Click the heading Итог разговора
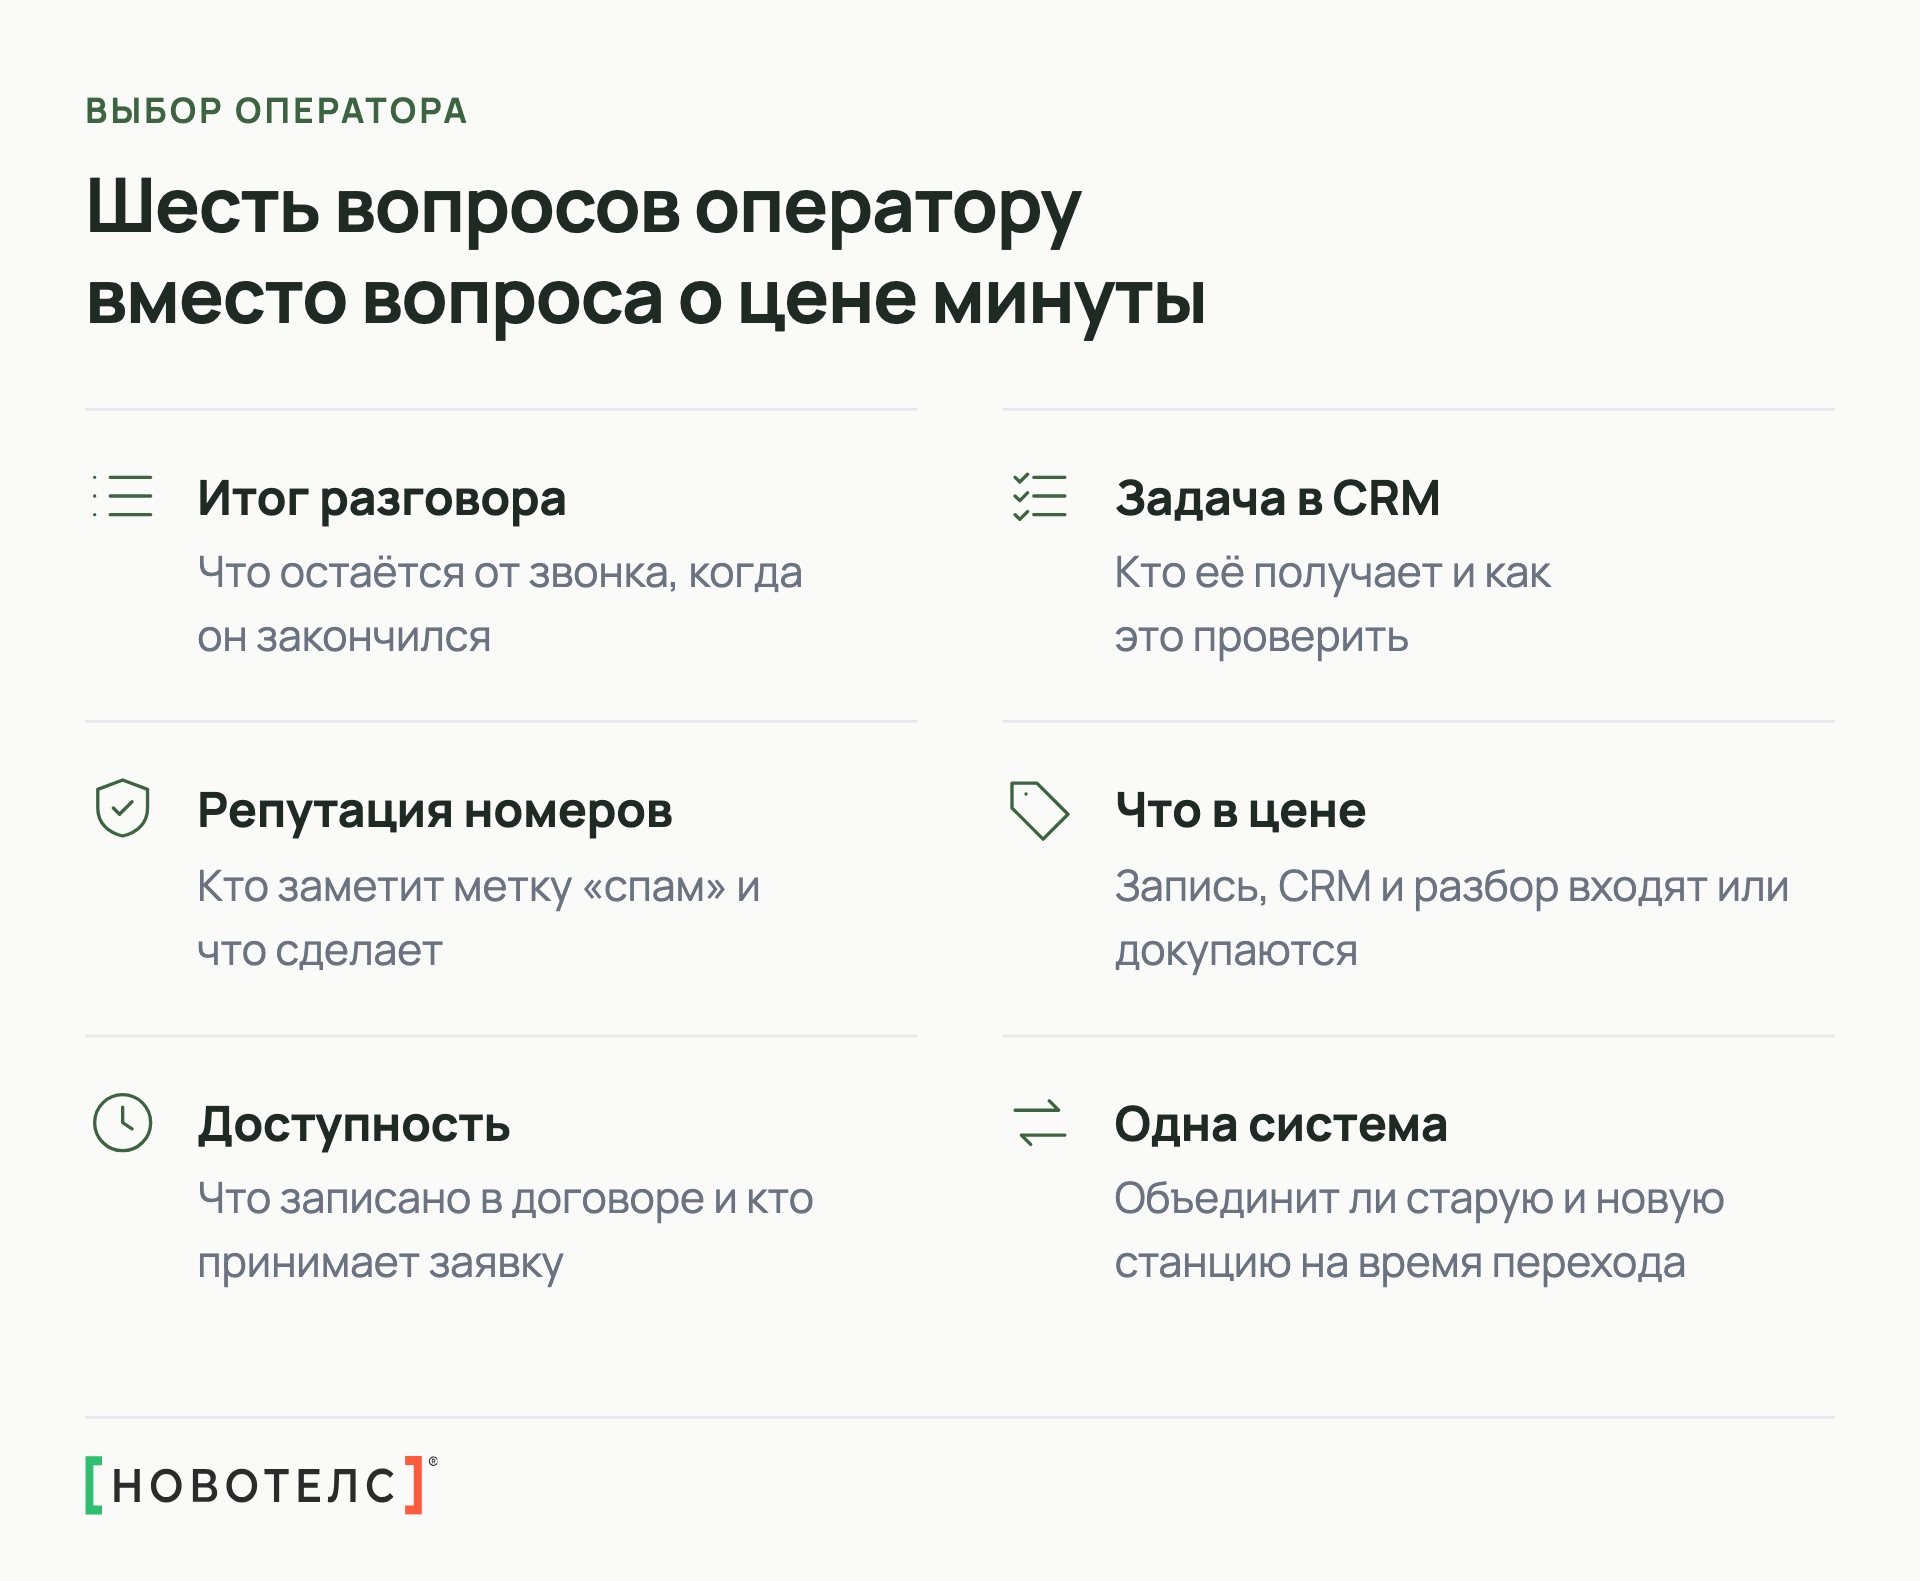Viewport: 1920px width, 1581px height. 381,498
